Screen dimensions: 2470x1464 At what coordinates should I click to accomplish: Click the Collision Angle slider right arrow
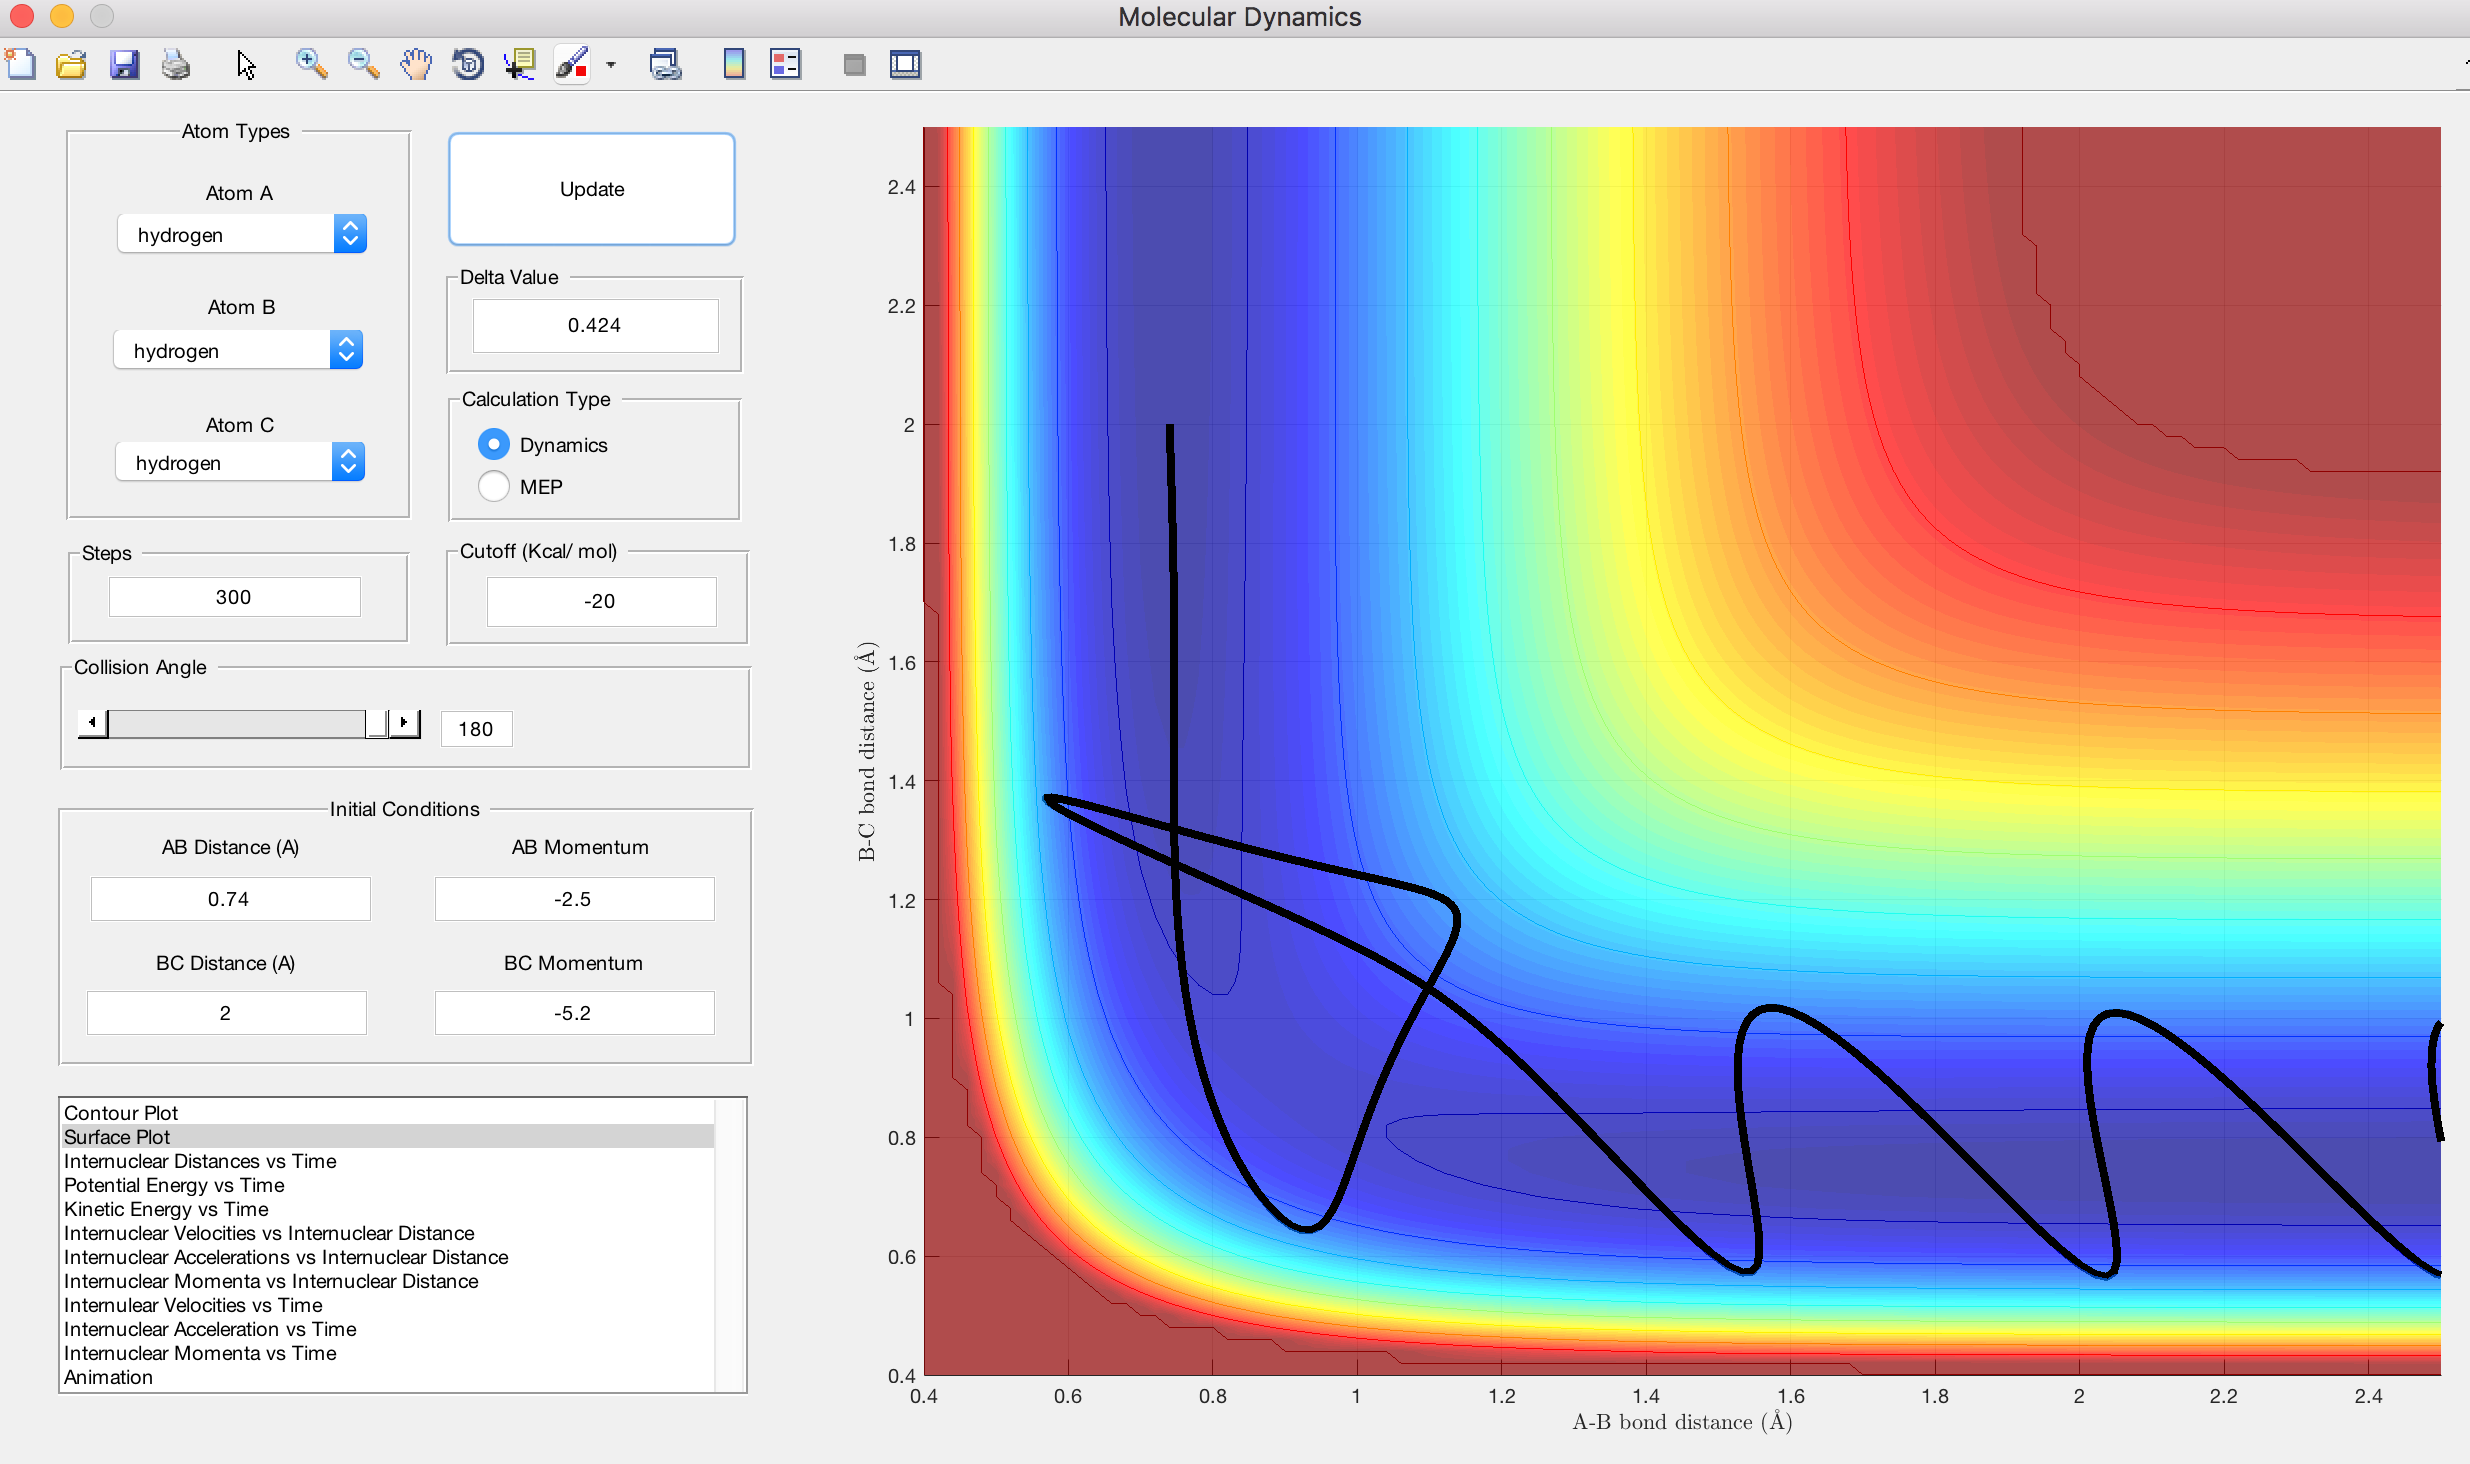point(404,722)
